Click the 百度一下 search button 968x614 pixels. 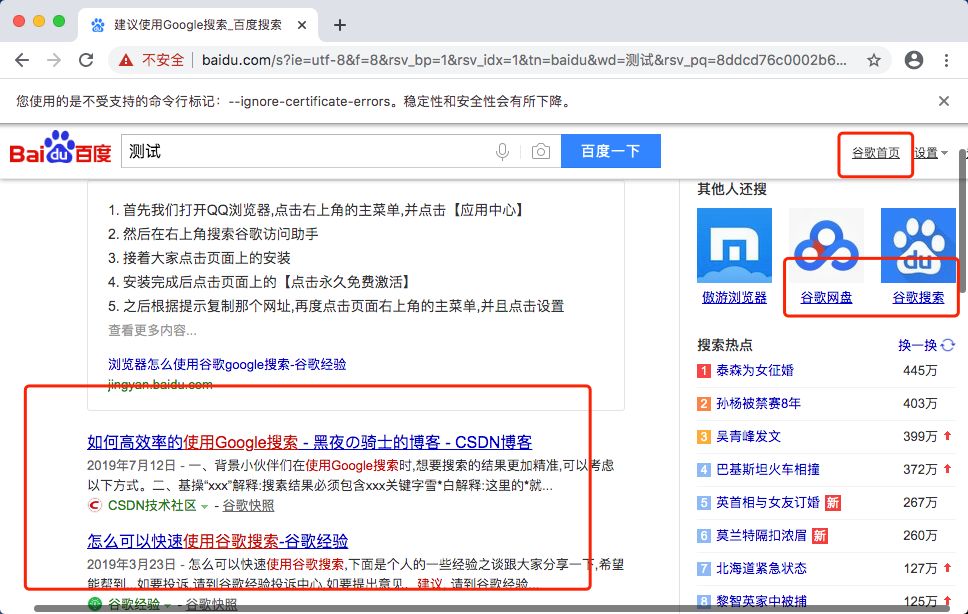(x=611, y=151)
